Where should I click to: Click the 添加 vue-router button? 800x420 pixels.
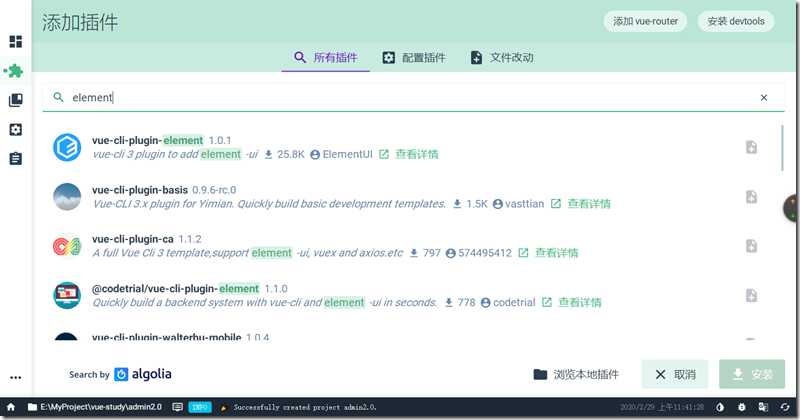645,21
